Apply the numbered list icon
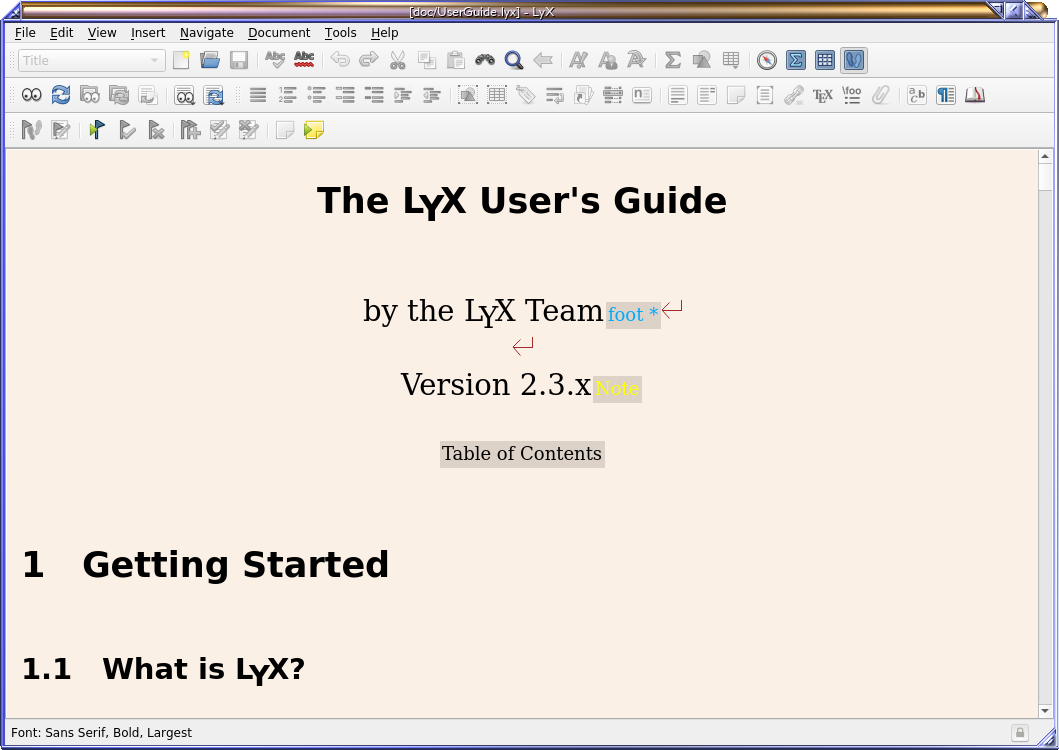The height and width of the screenshot is (750, 1059). pyautogui.click(x=287, y=95)
